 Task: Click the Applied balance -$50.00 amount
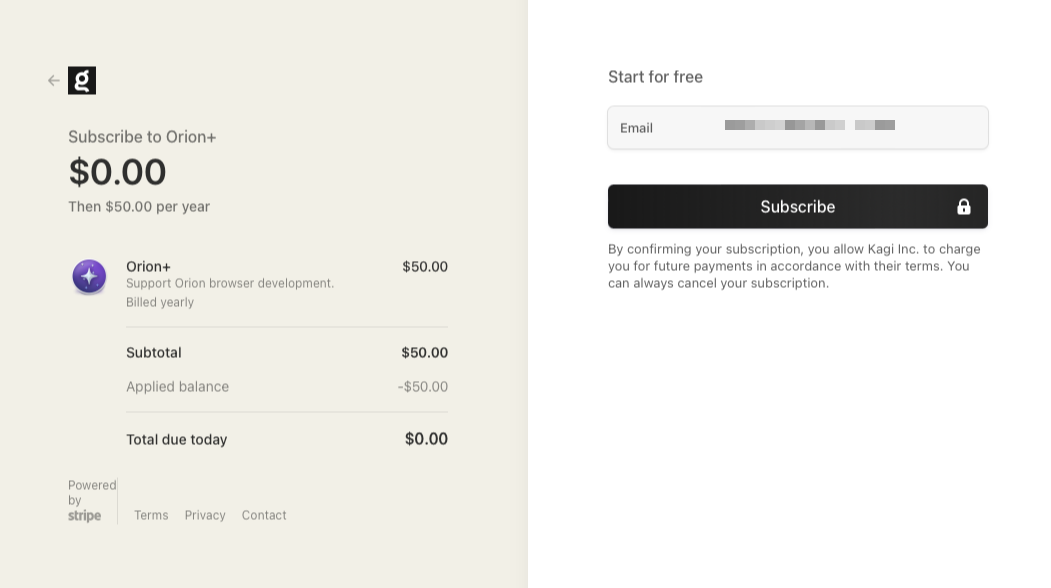tap(422, 387)
